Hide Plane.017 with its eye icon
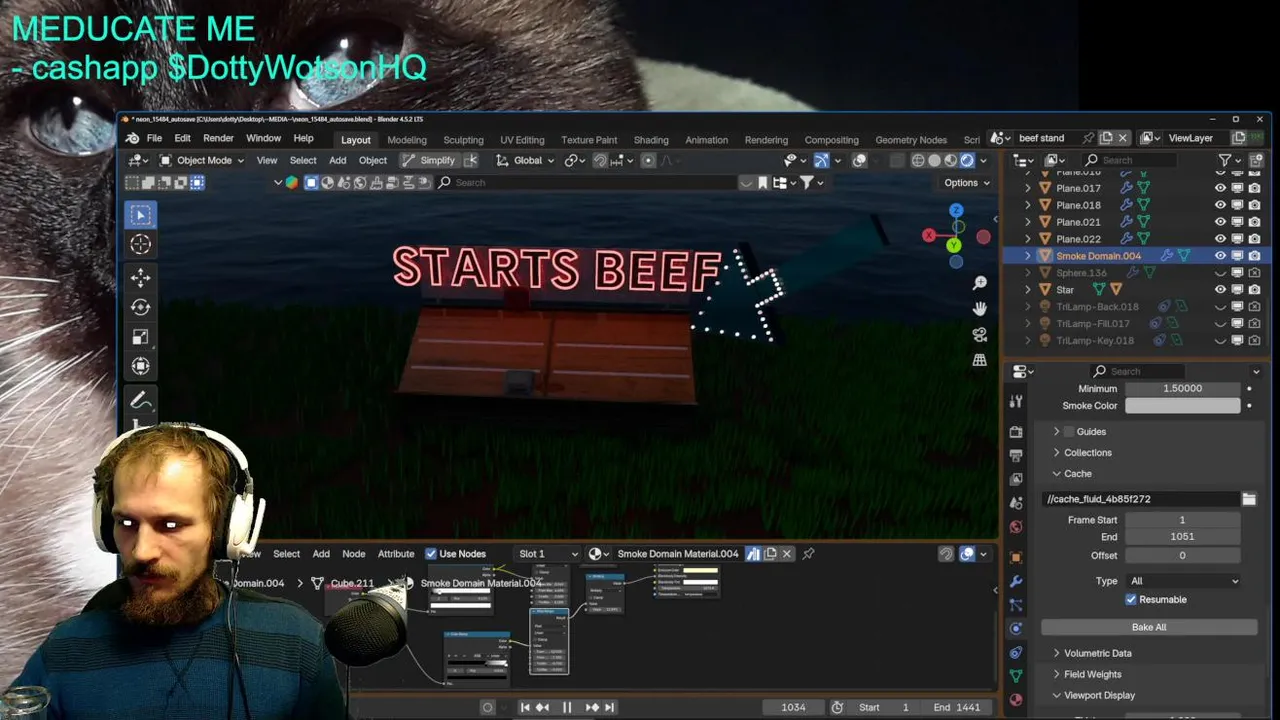The width and height of the screenshot is (1280, 720). point(1220,188)
